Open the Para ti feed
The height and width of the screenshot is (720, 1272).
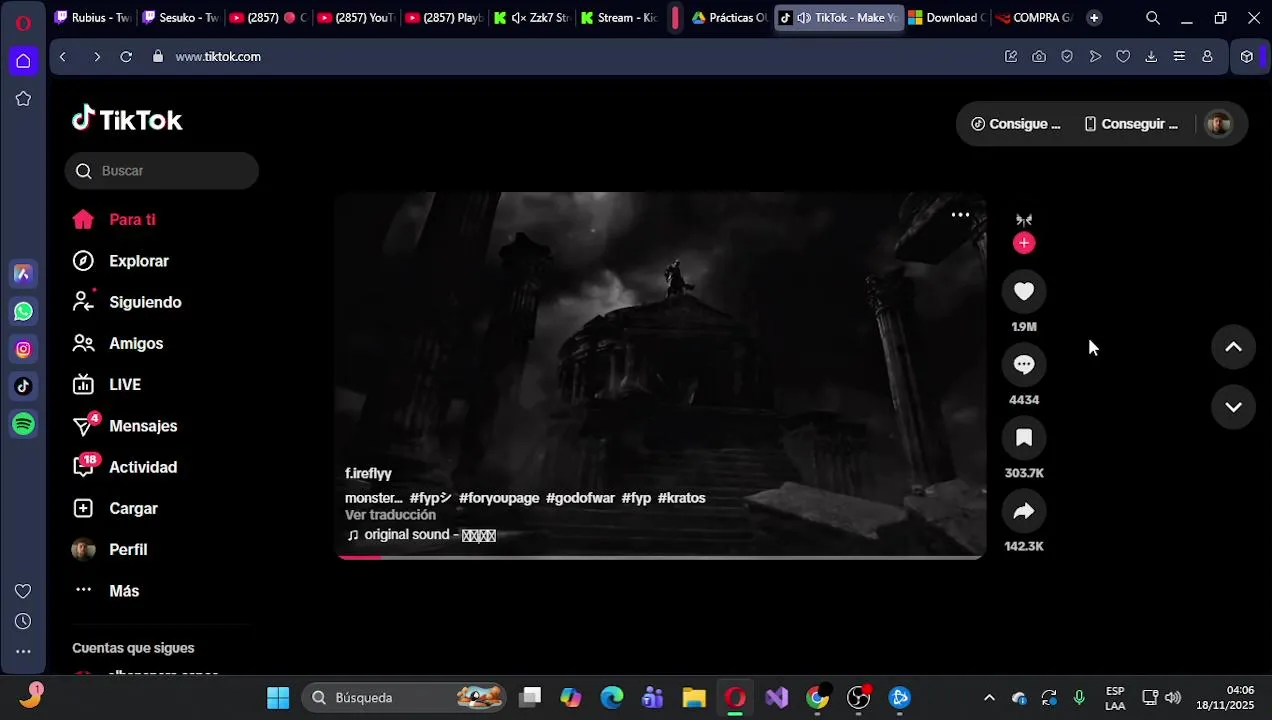[x=132, y=220]
